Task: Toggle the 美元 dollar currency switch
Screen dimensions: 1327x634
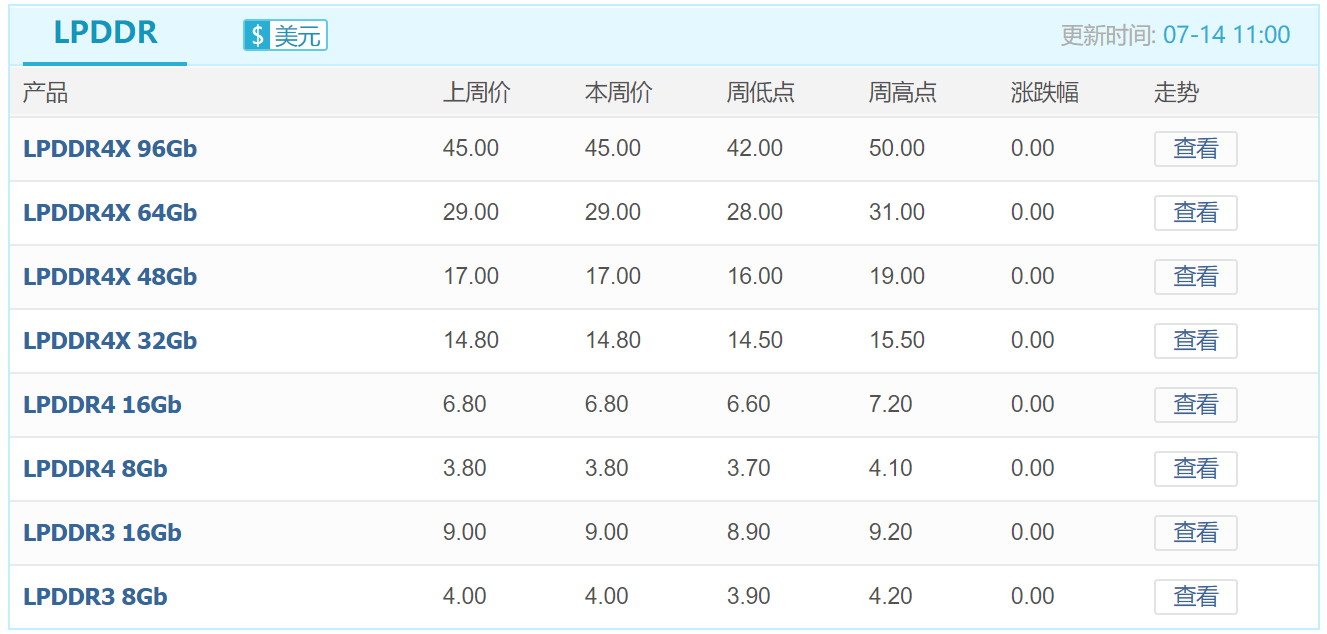Action: (x=285, y=35)
